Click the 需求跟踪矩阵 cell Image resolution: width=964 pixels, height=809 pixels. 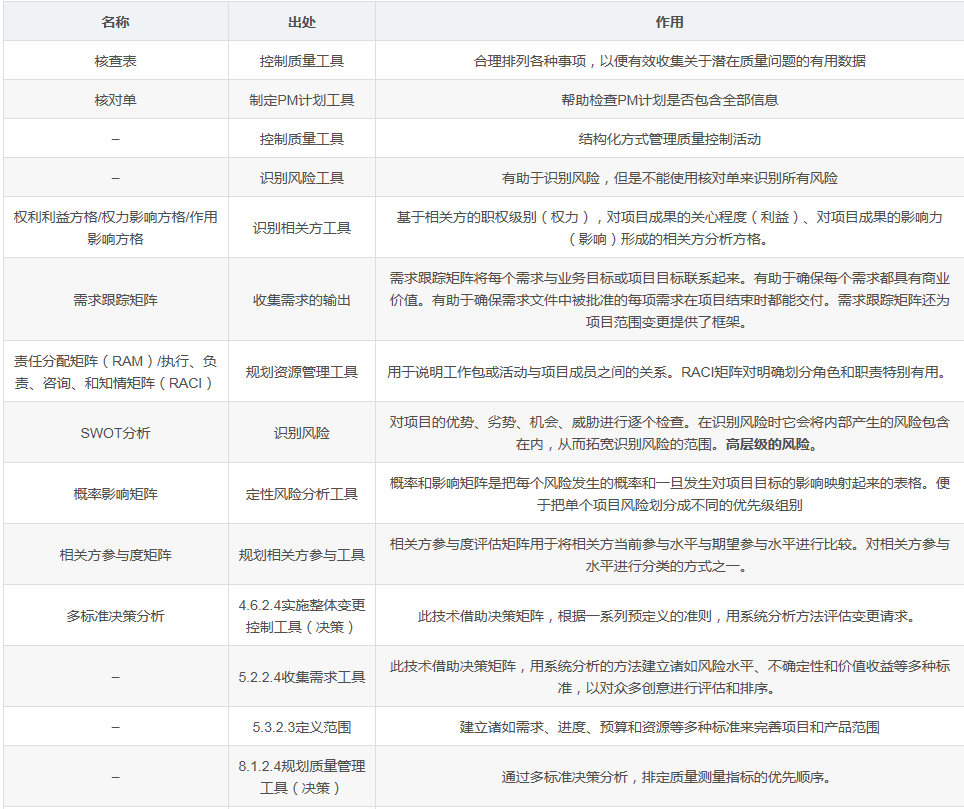pos(116,299)
